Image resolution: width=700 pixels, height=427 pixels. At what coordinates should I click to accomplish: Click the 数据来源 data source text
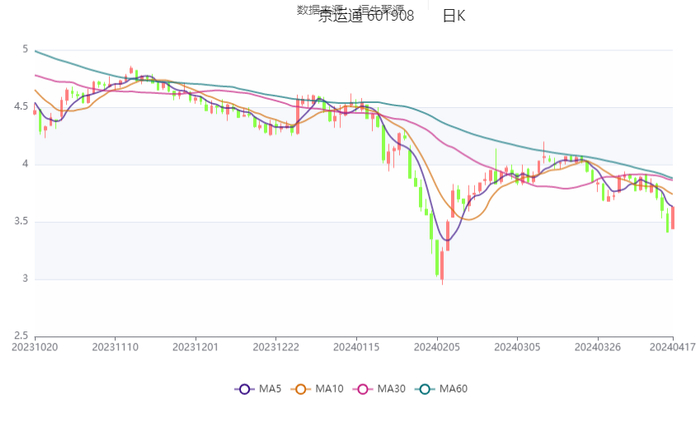pos(316,9)
